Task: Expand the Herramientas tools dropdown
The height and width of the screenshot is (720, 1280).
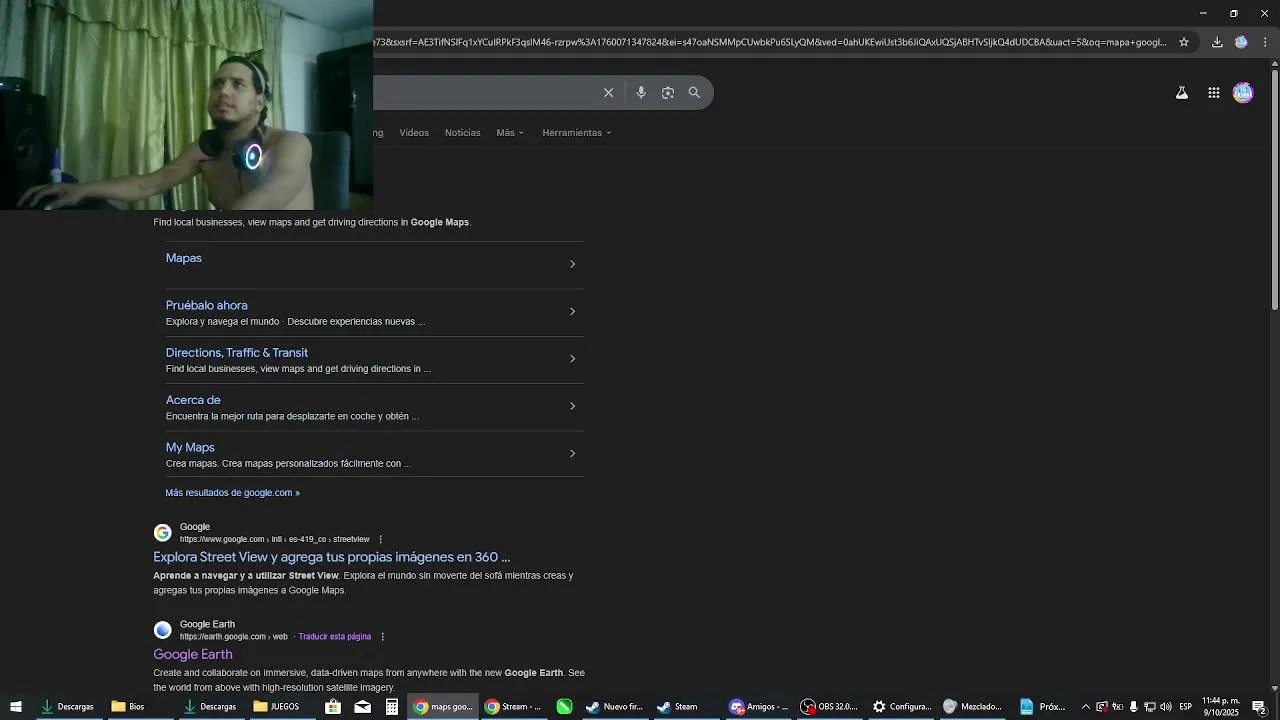Action: pyautogui.click(x=576, y=133)
